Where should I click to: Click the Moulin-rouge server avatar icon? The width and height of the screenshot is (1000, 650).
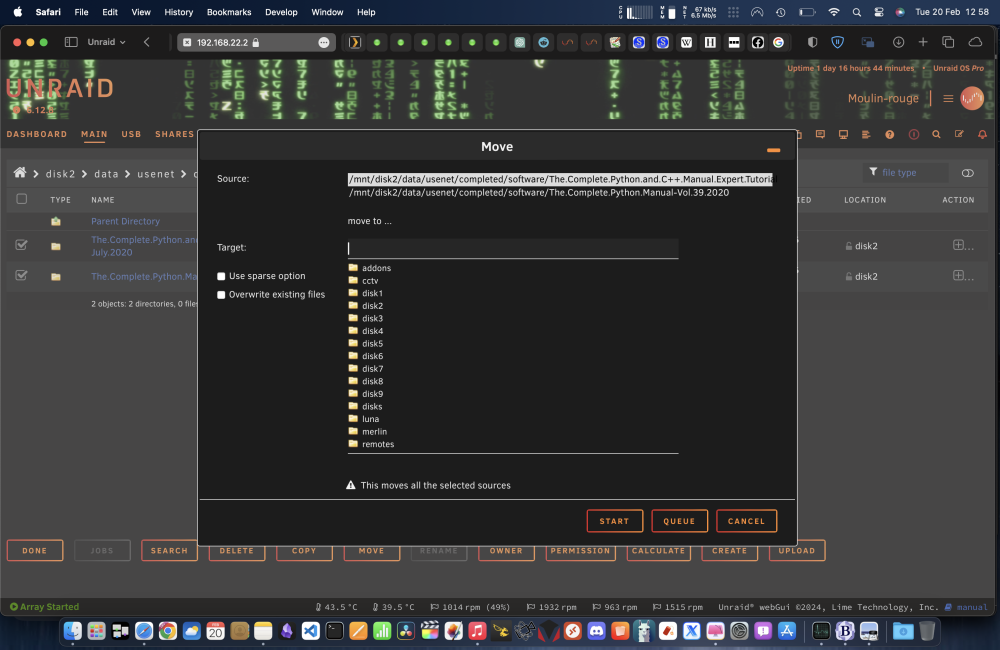[x=972, y=98]
